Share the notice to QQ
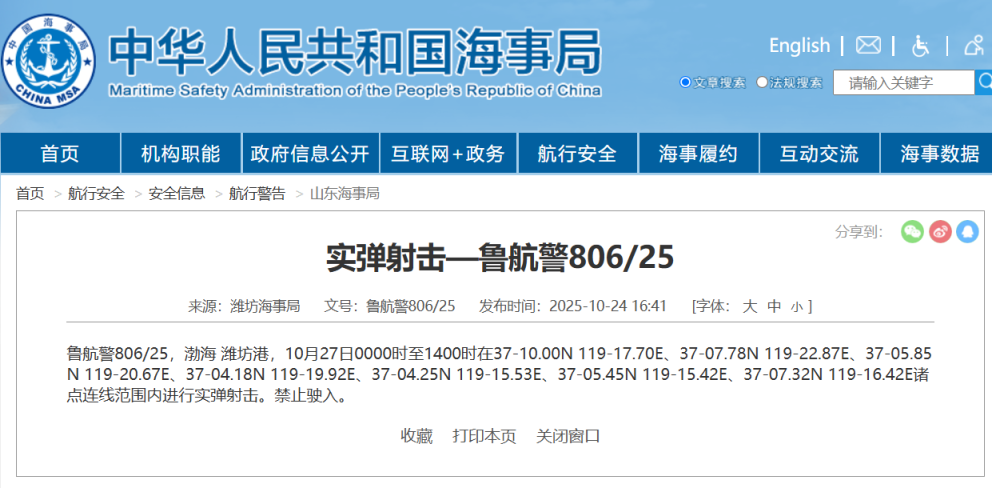Screen dimensions: 992x488 (x=967, y=232)
